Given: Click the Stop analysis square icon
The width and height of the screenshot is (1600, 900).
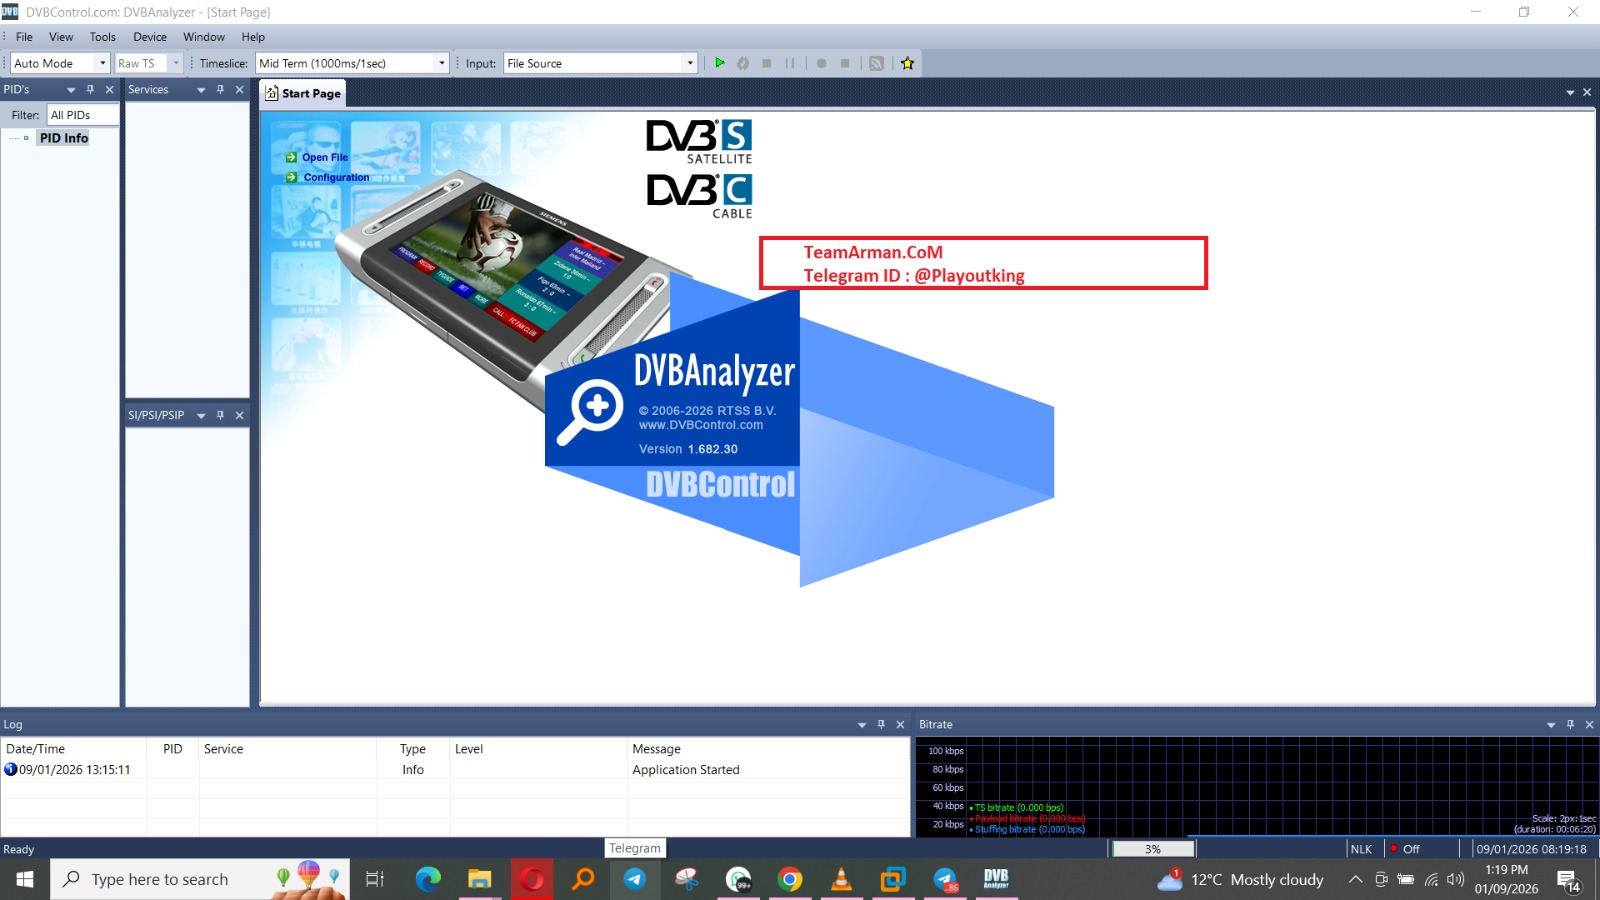Looking at the screenshot, I should [x=767, y=63].
